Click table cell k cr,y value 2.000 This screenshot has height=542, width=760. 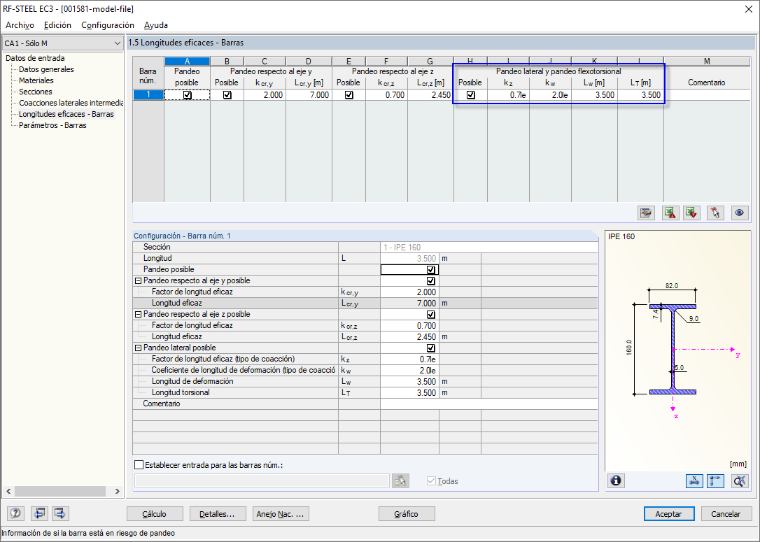point(265,95)
